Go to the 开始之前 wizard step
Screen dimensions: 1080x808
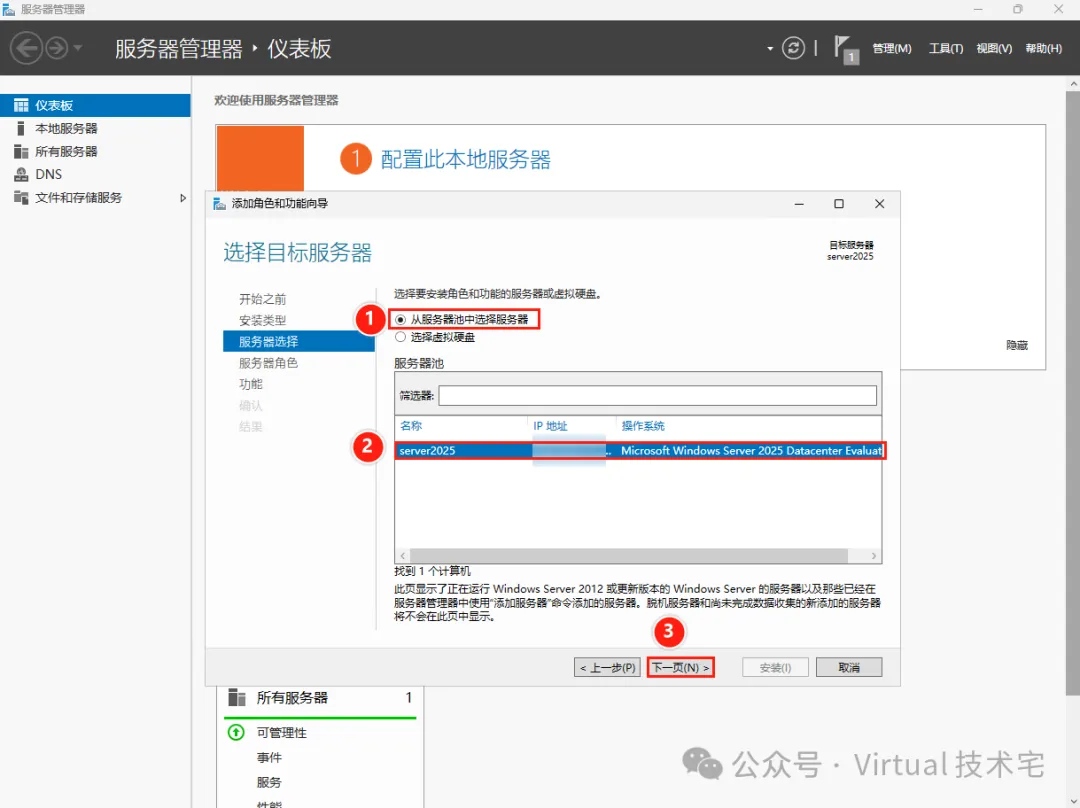(262, 299)
